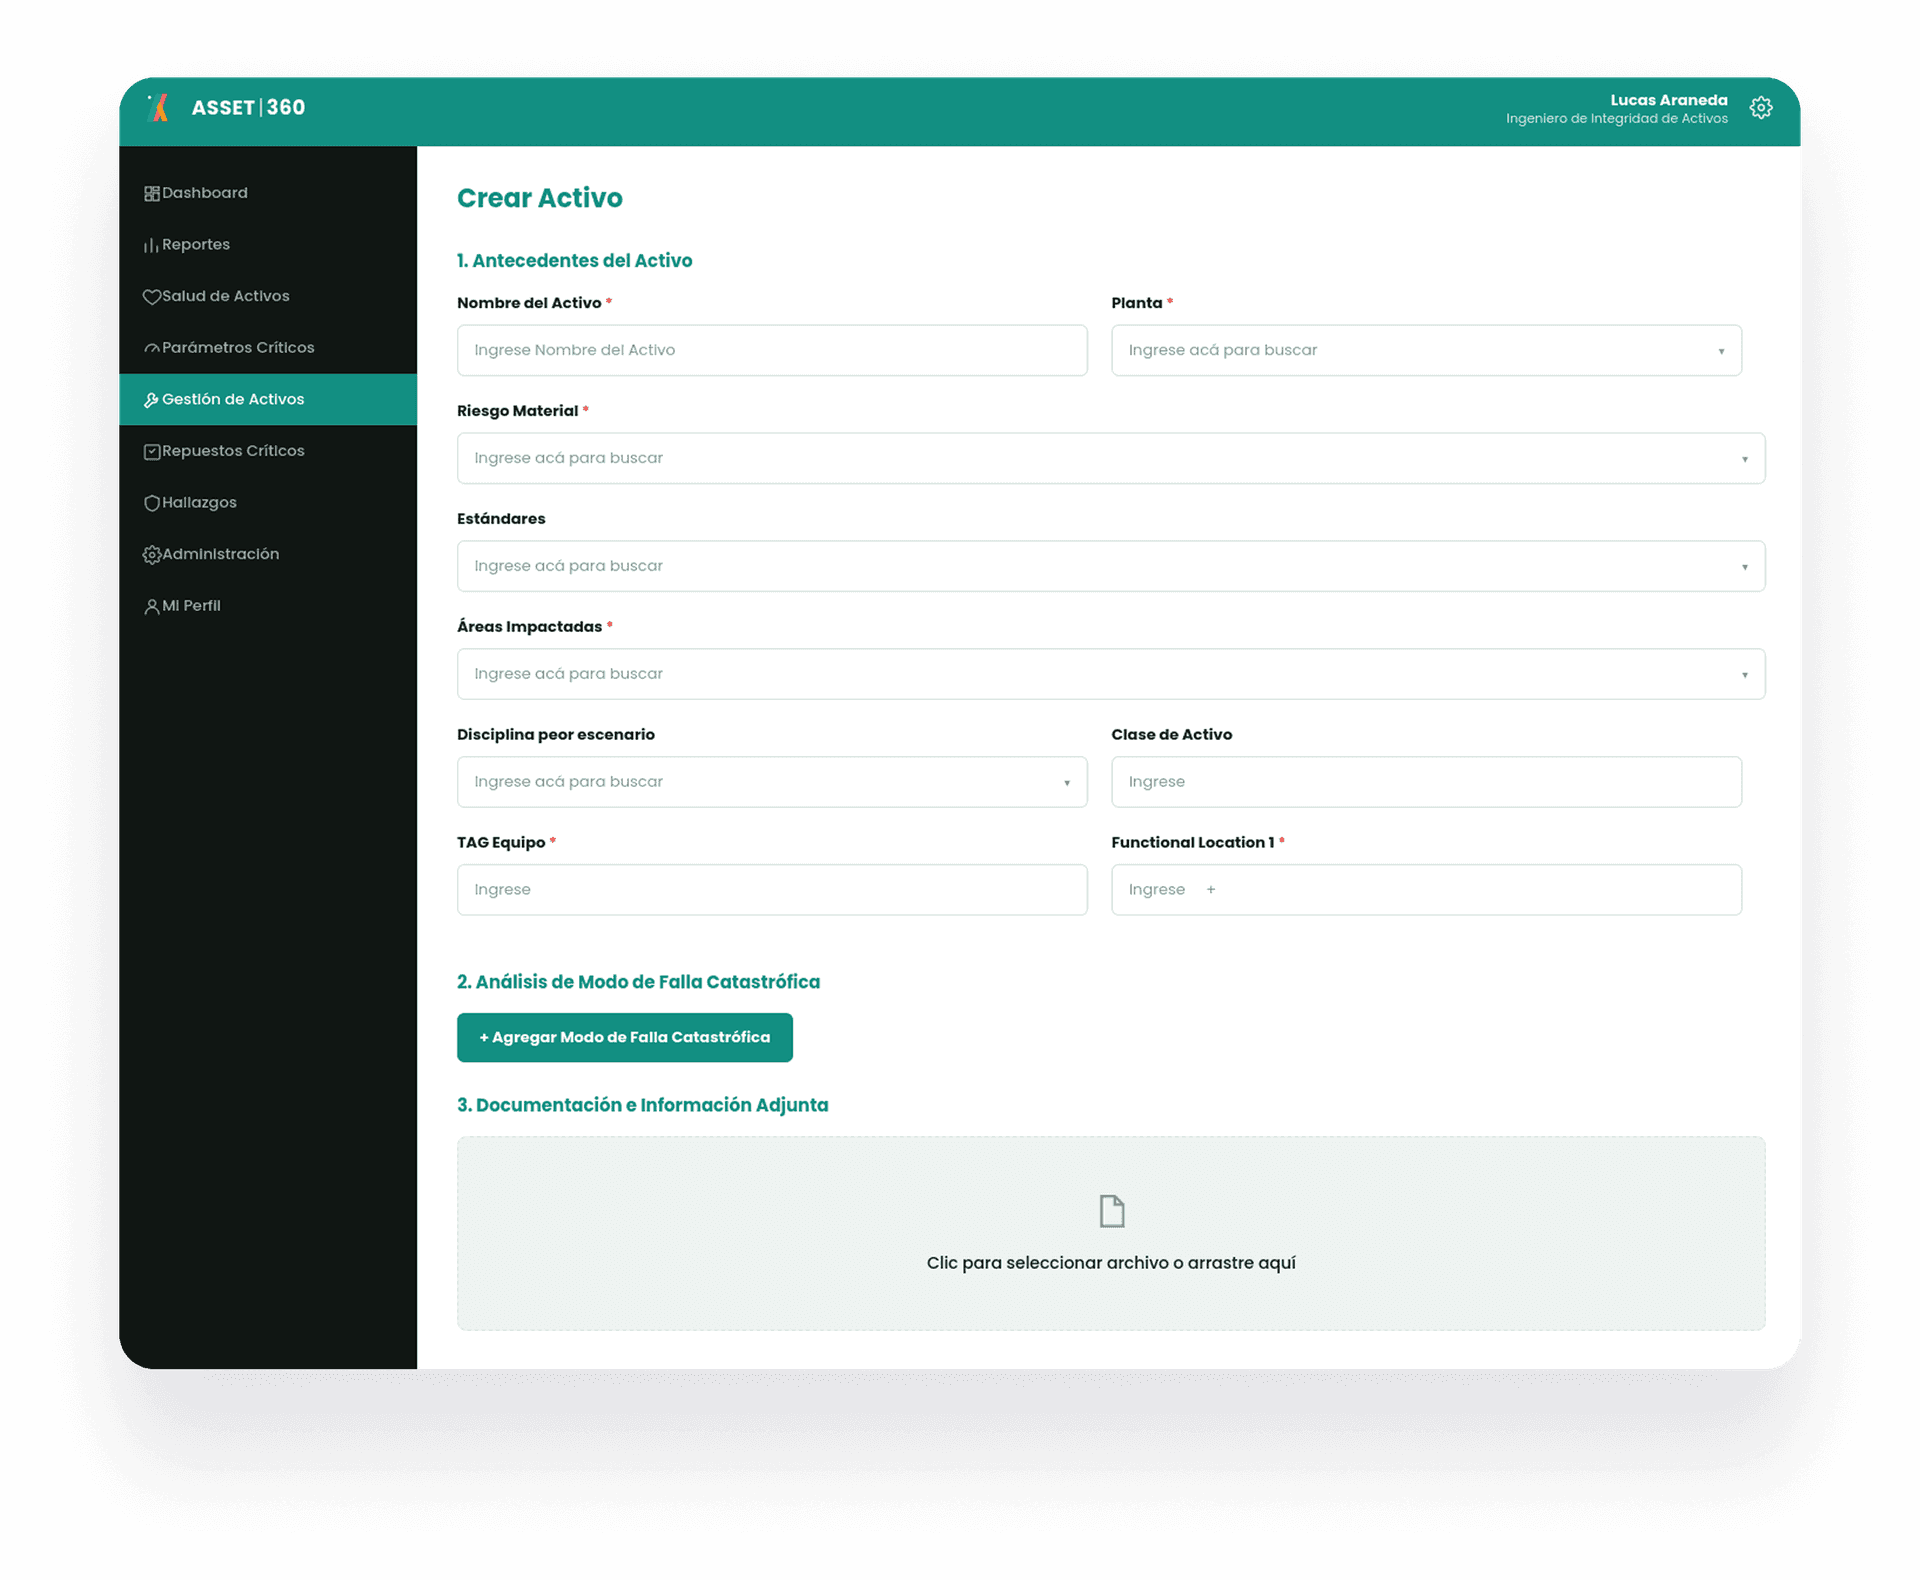This screenshot has height=1580, width=1920.
Task: Click the person icon for Mi Perfil
Action: click(x=152, y=607)
